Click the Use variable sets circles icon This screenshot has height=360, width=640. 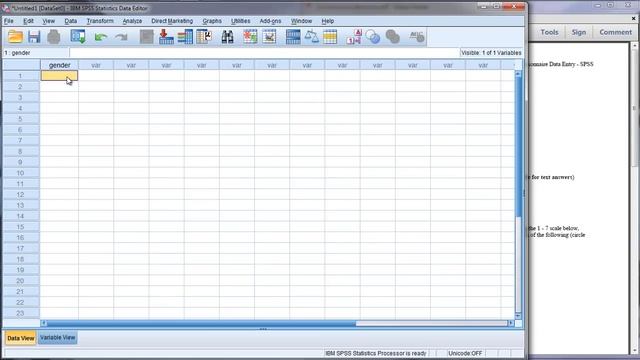pos(373,37)
